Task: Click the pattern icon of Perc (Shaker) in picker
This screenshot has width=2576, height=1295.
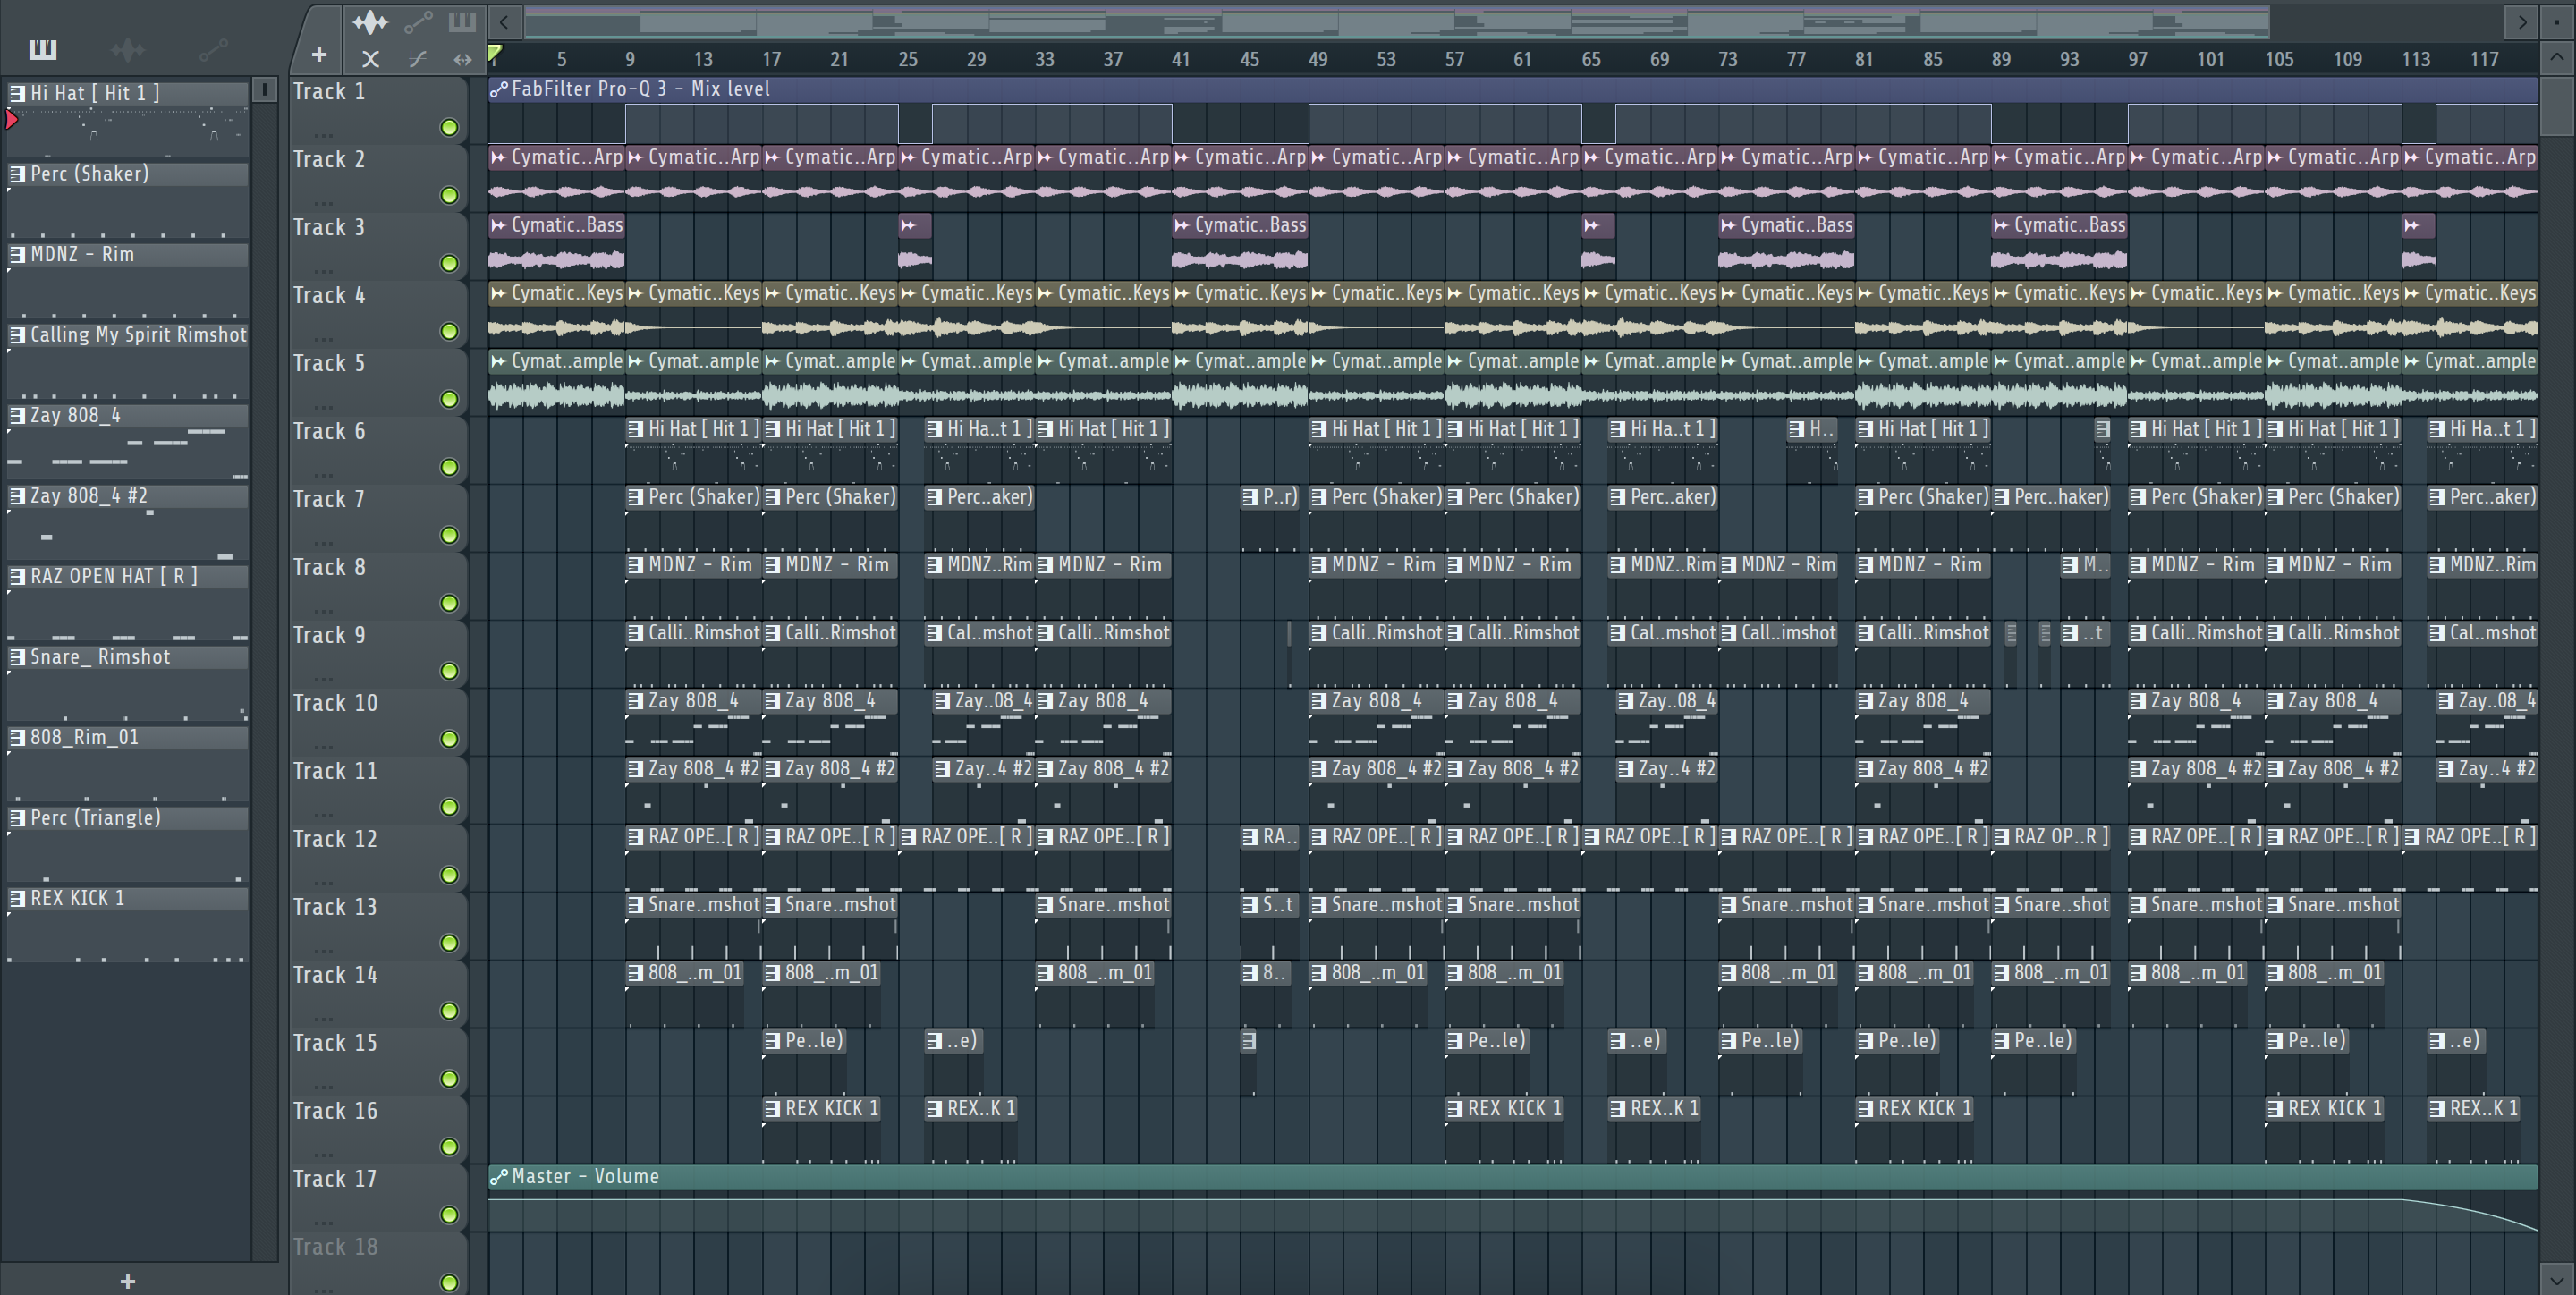Action: pos(17,174)
